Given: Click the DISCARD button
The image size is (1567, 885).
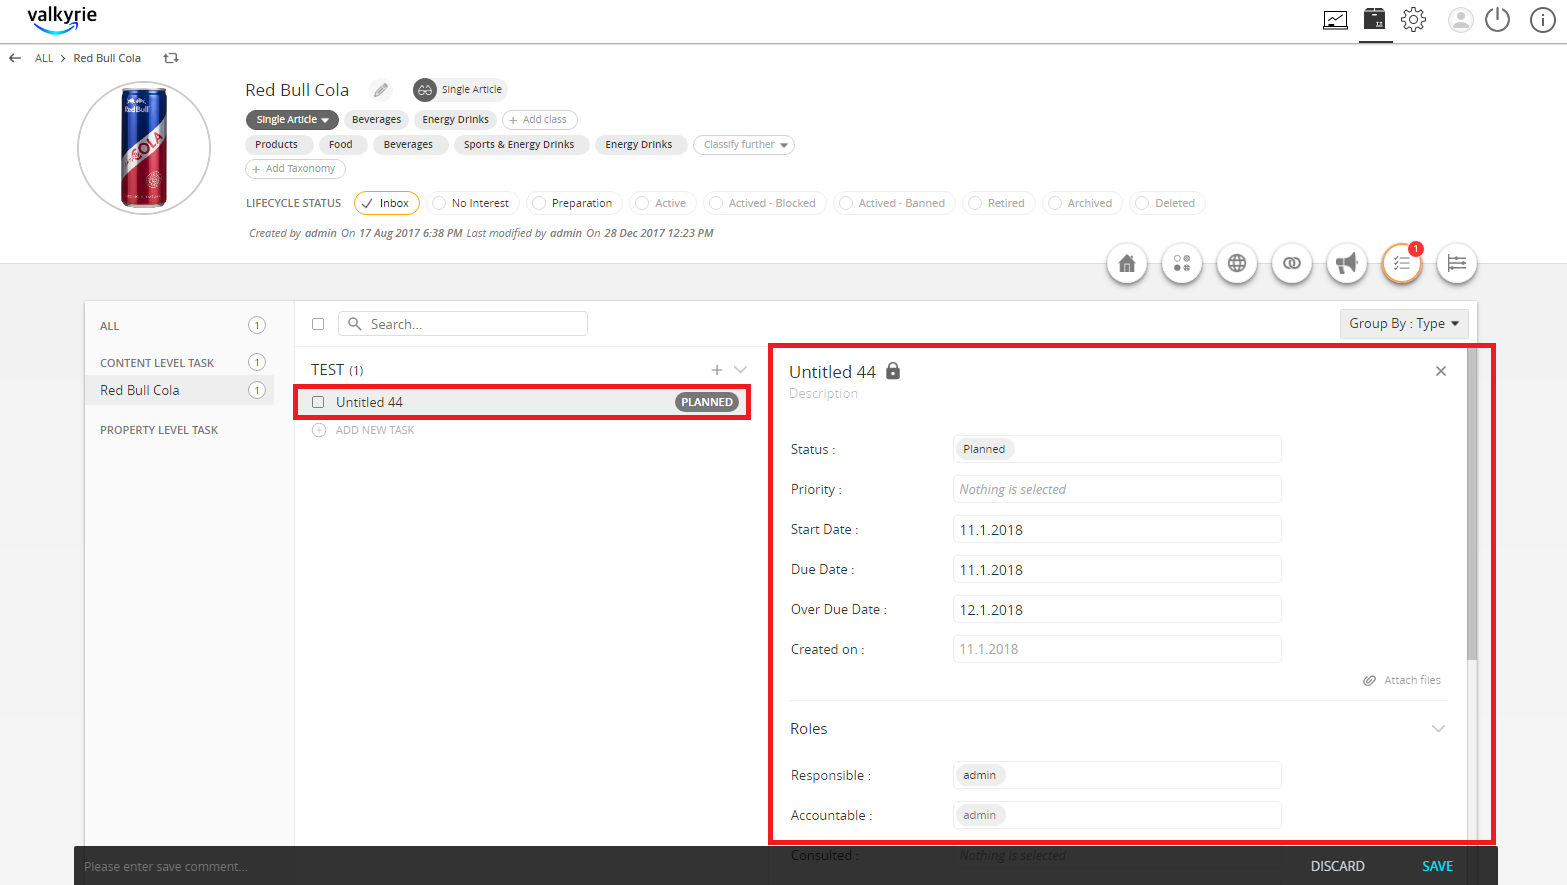Looking at the screenshot, I should pos(1337,866).
